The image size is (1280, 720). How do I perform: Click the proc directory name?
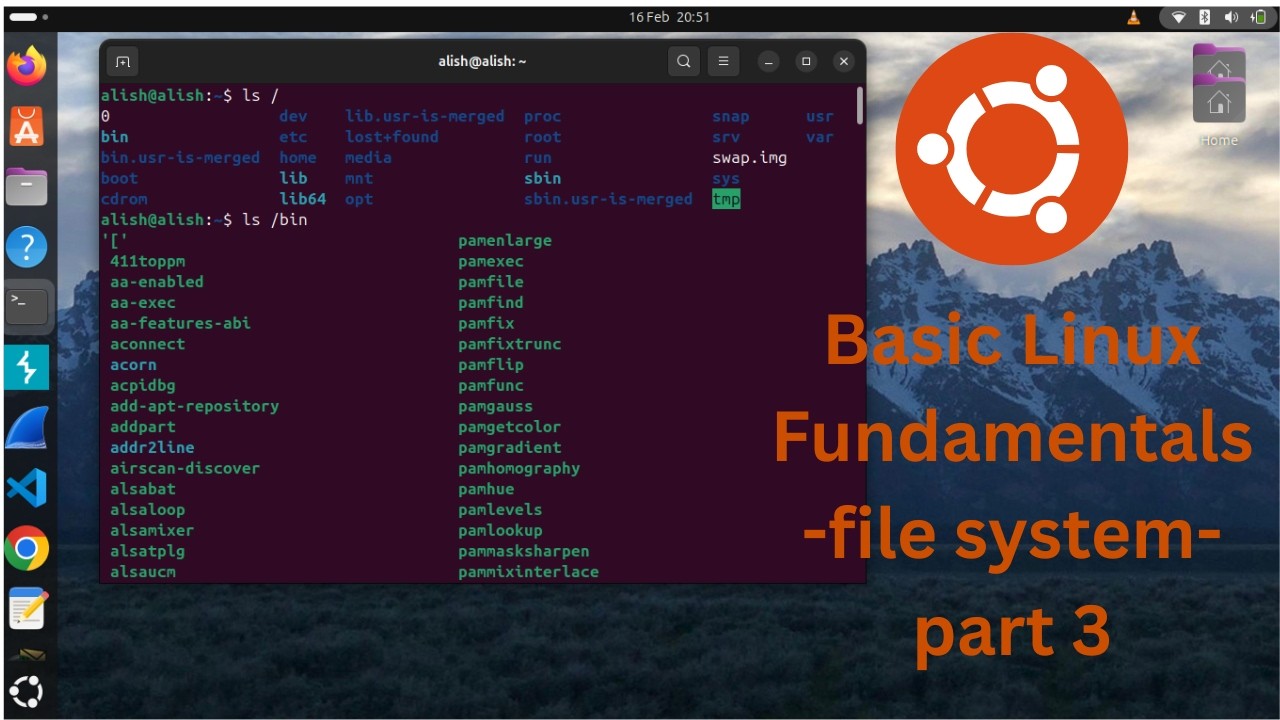pyautogui.click(x=543, y=117)
